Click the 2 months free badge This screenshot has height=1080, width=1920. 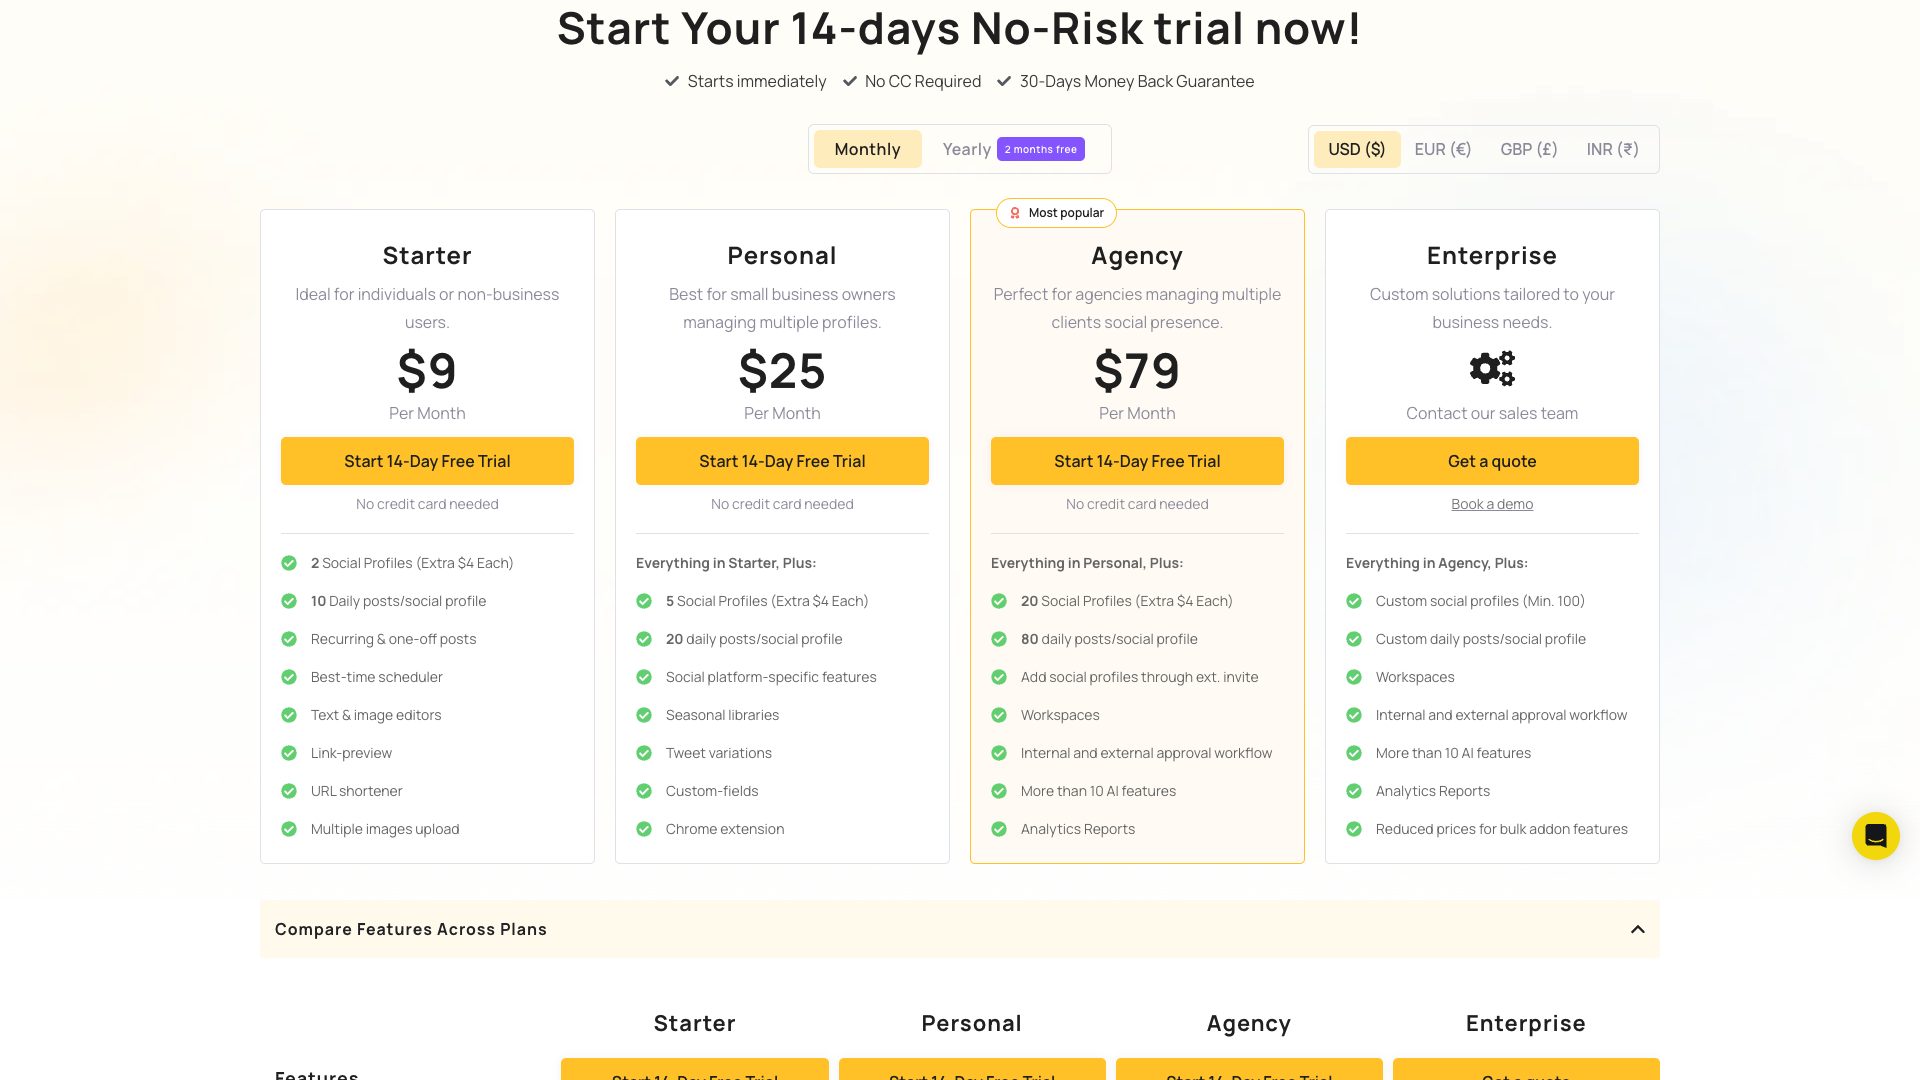tap(1040, 148)
